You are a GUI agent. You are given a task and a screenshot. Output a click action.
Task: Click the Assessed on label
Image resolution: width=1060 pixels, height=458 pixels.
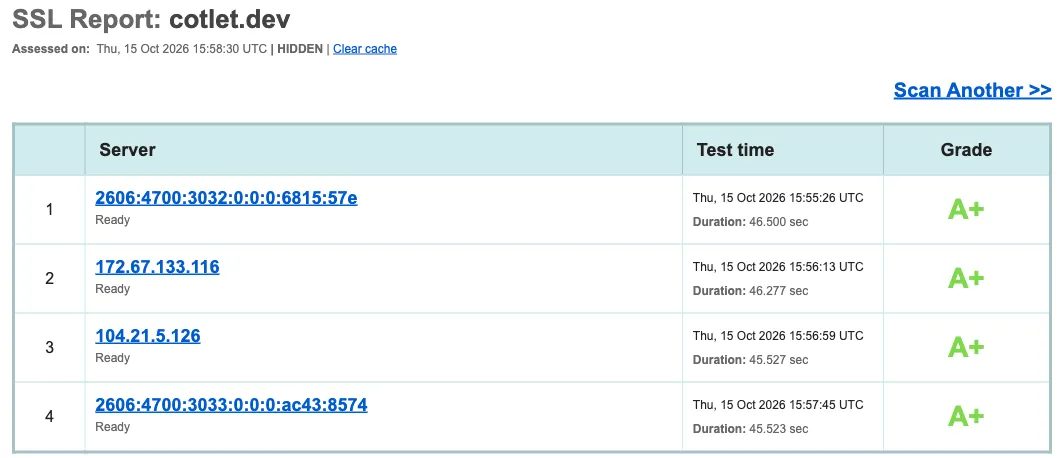click(x=51, y=49)
